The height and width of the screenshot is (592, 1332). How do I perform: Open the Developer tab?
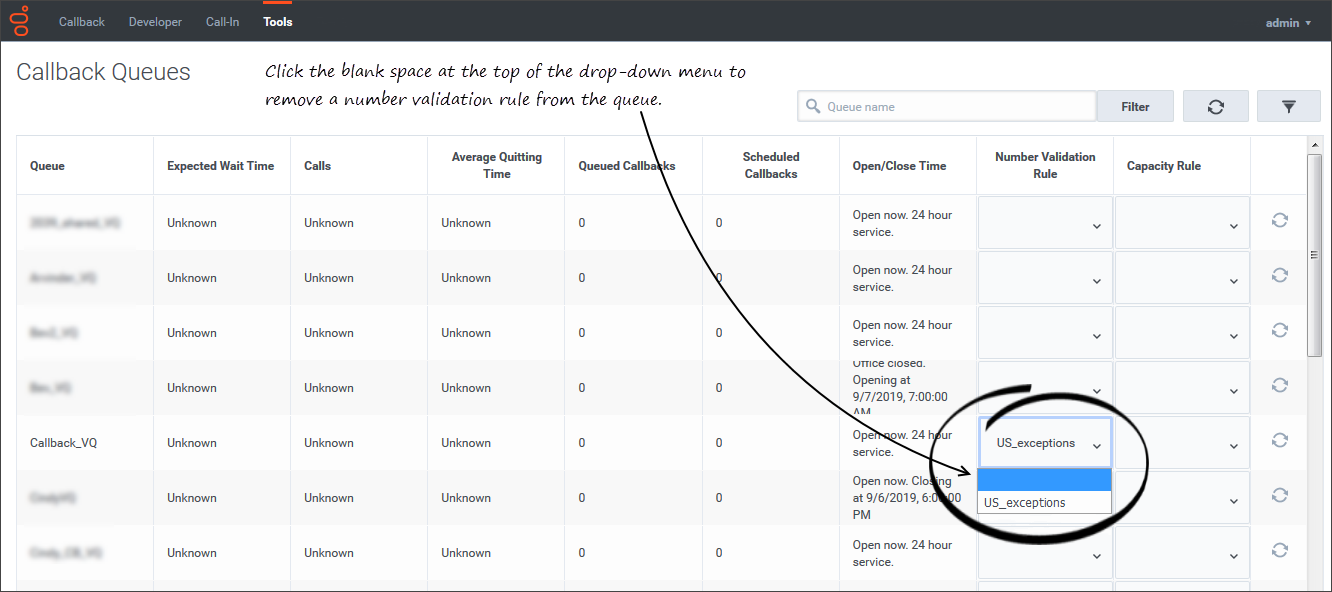tap(155, 22)
